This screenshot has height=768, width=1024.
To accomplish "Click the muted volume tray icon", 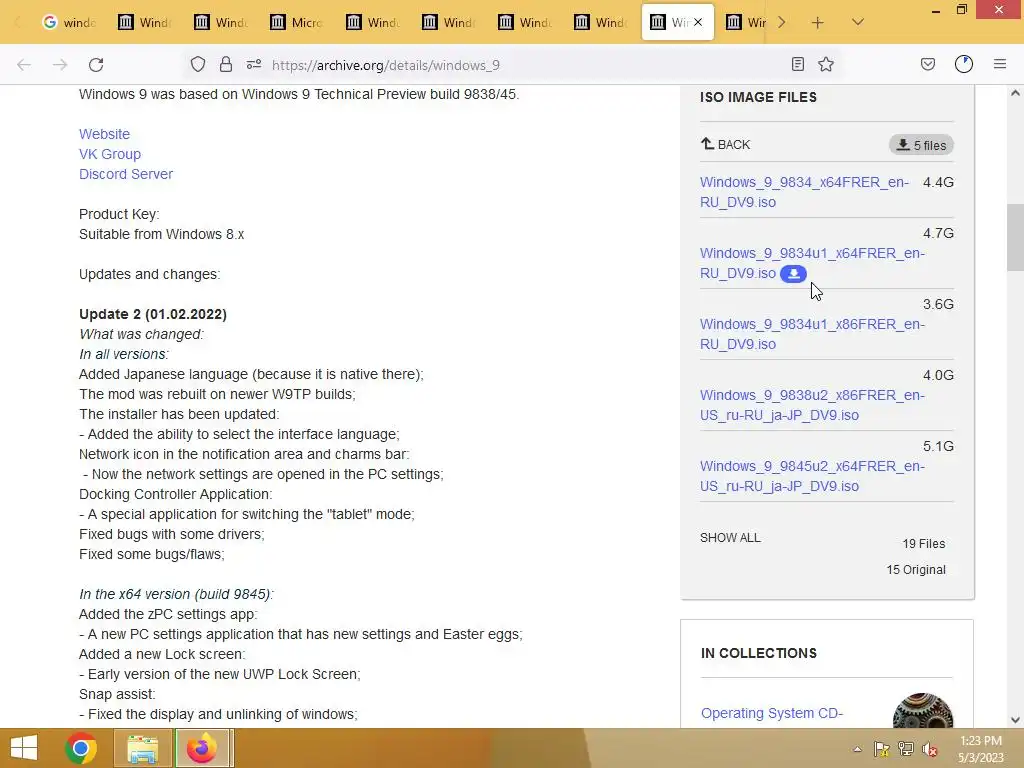I will (930, 749).
